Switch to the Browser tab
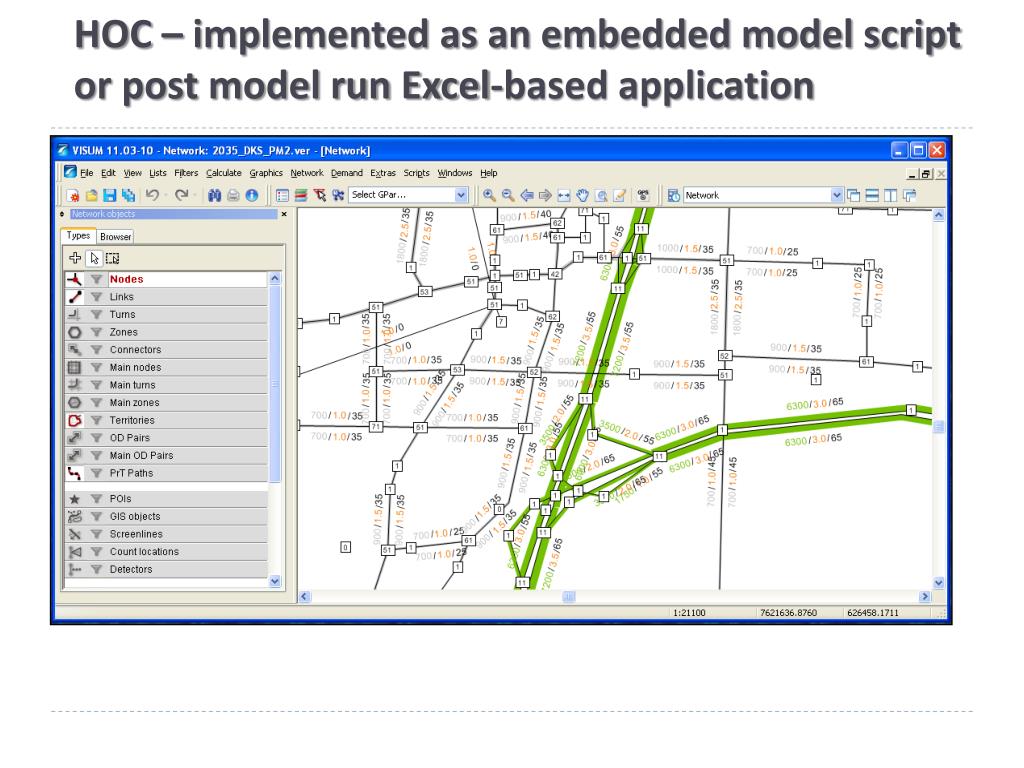The height and width of the screenshot is (768, 1024). coord(116,236)
